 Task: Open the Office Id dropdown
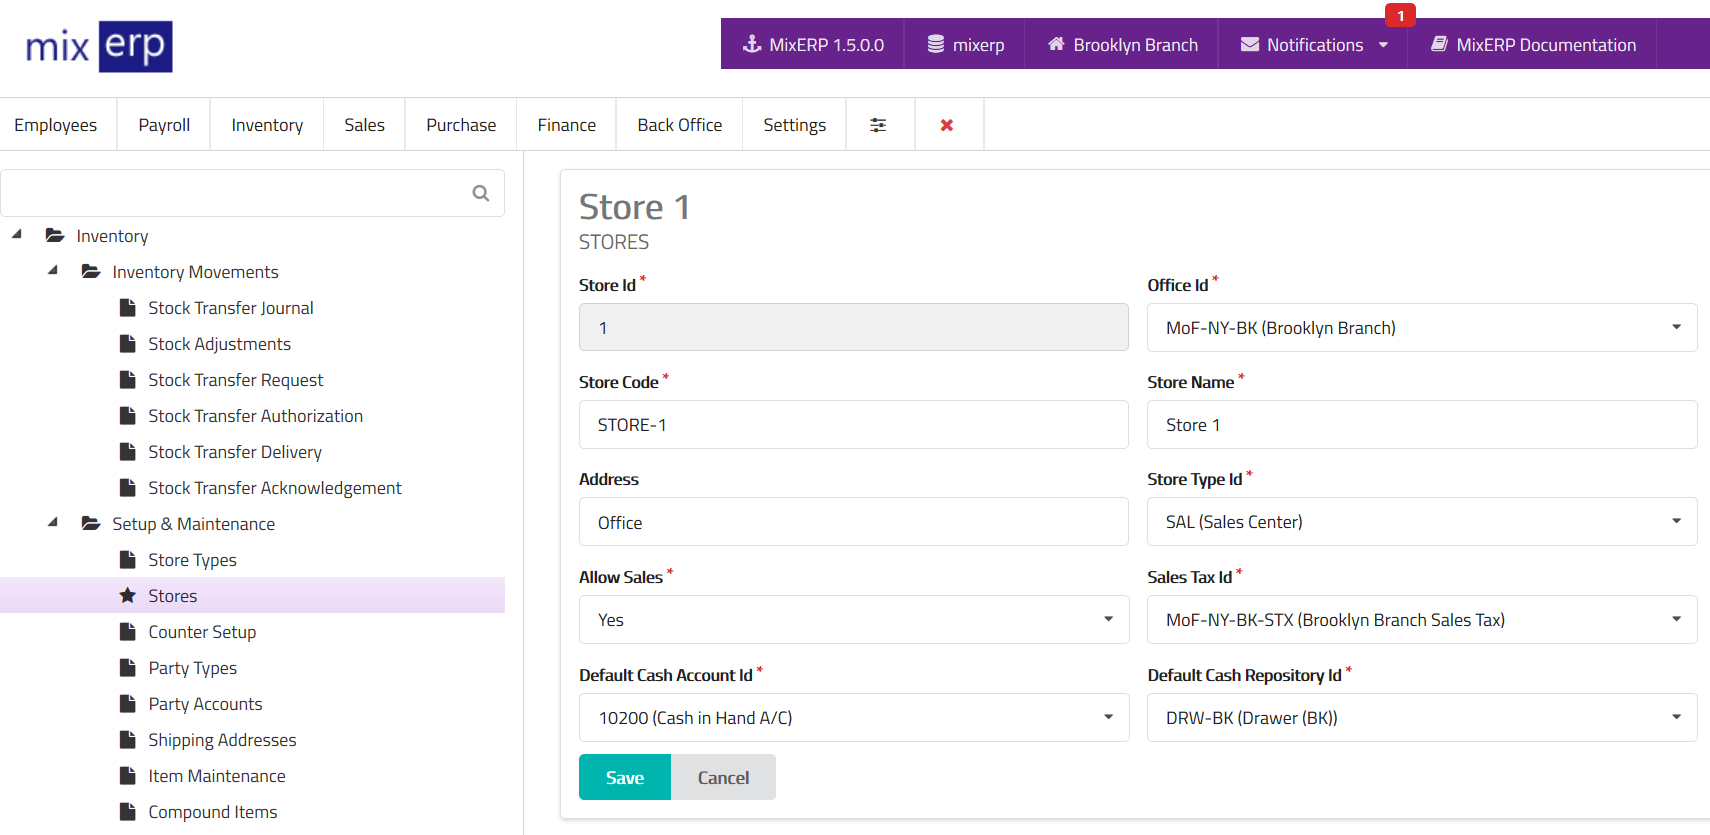click(1421, 328)
